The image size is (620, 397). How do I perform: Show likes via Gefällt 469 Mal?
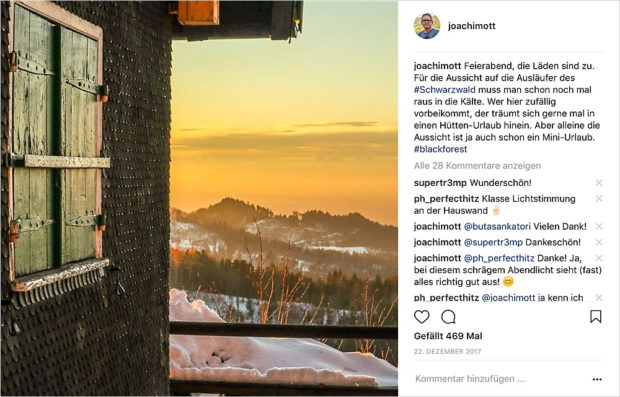(448, 336)
